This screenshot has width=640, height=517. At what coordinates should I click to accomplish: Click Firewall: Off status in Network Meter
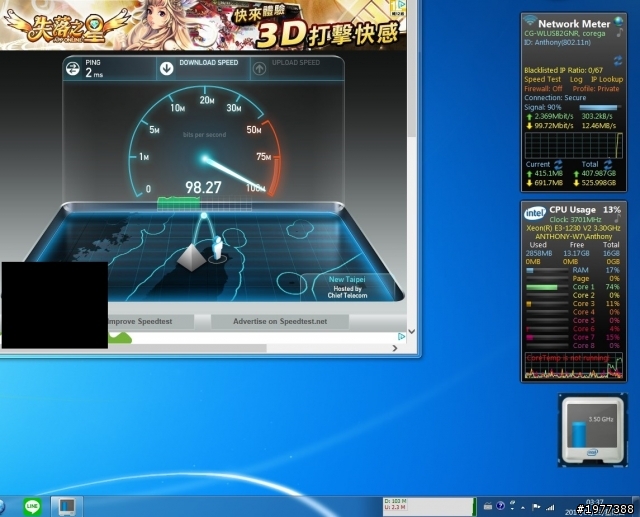543,89
